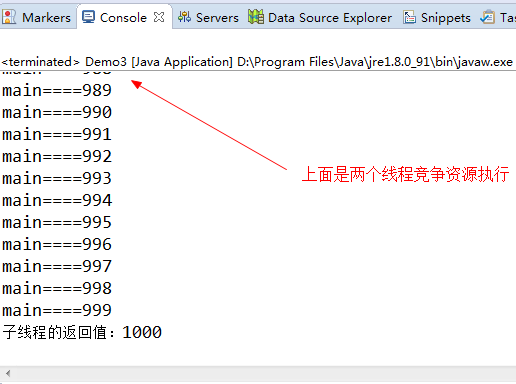Select console line main====993
Viewport: 516px width, 384px height.
click(57, 178)
